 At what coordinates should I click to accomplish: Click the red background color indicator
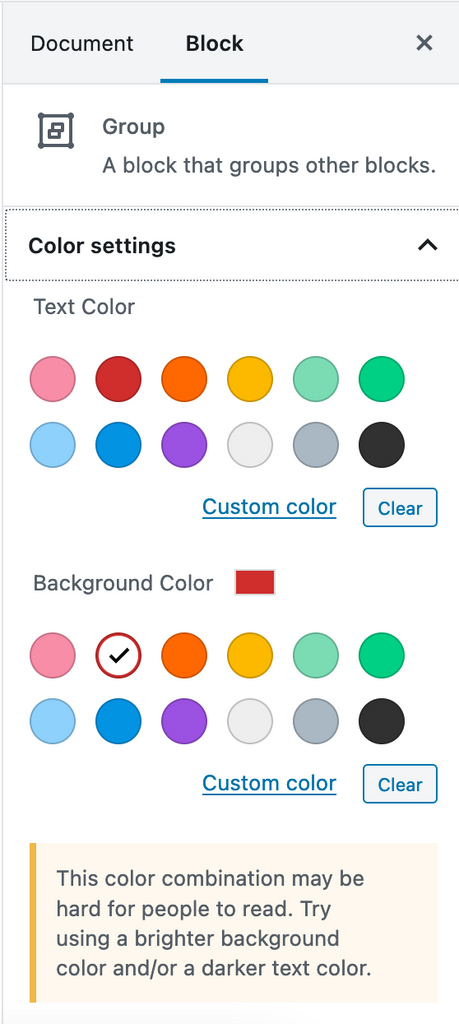click(x=255, y=583)
